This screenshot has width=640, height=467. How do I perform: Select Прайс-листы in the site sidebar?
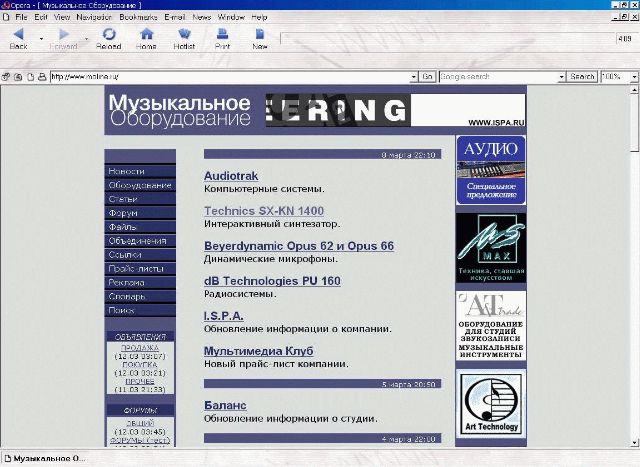click(140, 269)
